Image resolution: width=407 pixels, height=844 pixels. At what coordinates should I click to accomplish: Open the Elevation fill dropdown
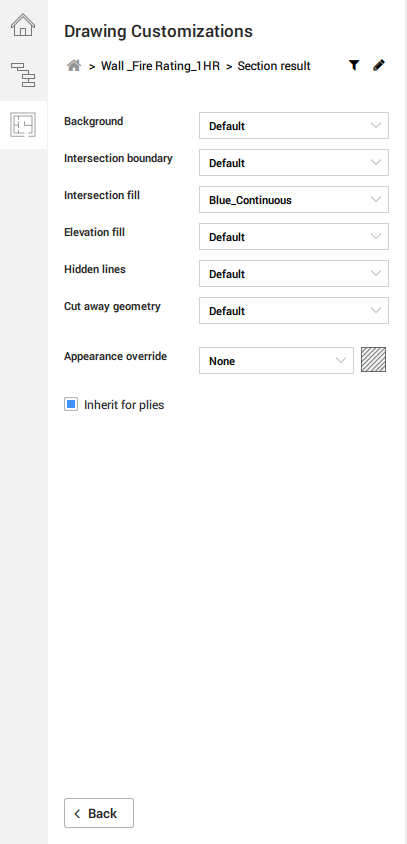[294, 237]
